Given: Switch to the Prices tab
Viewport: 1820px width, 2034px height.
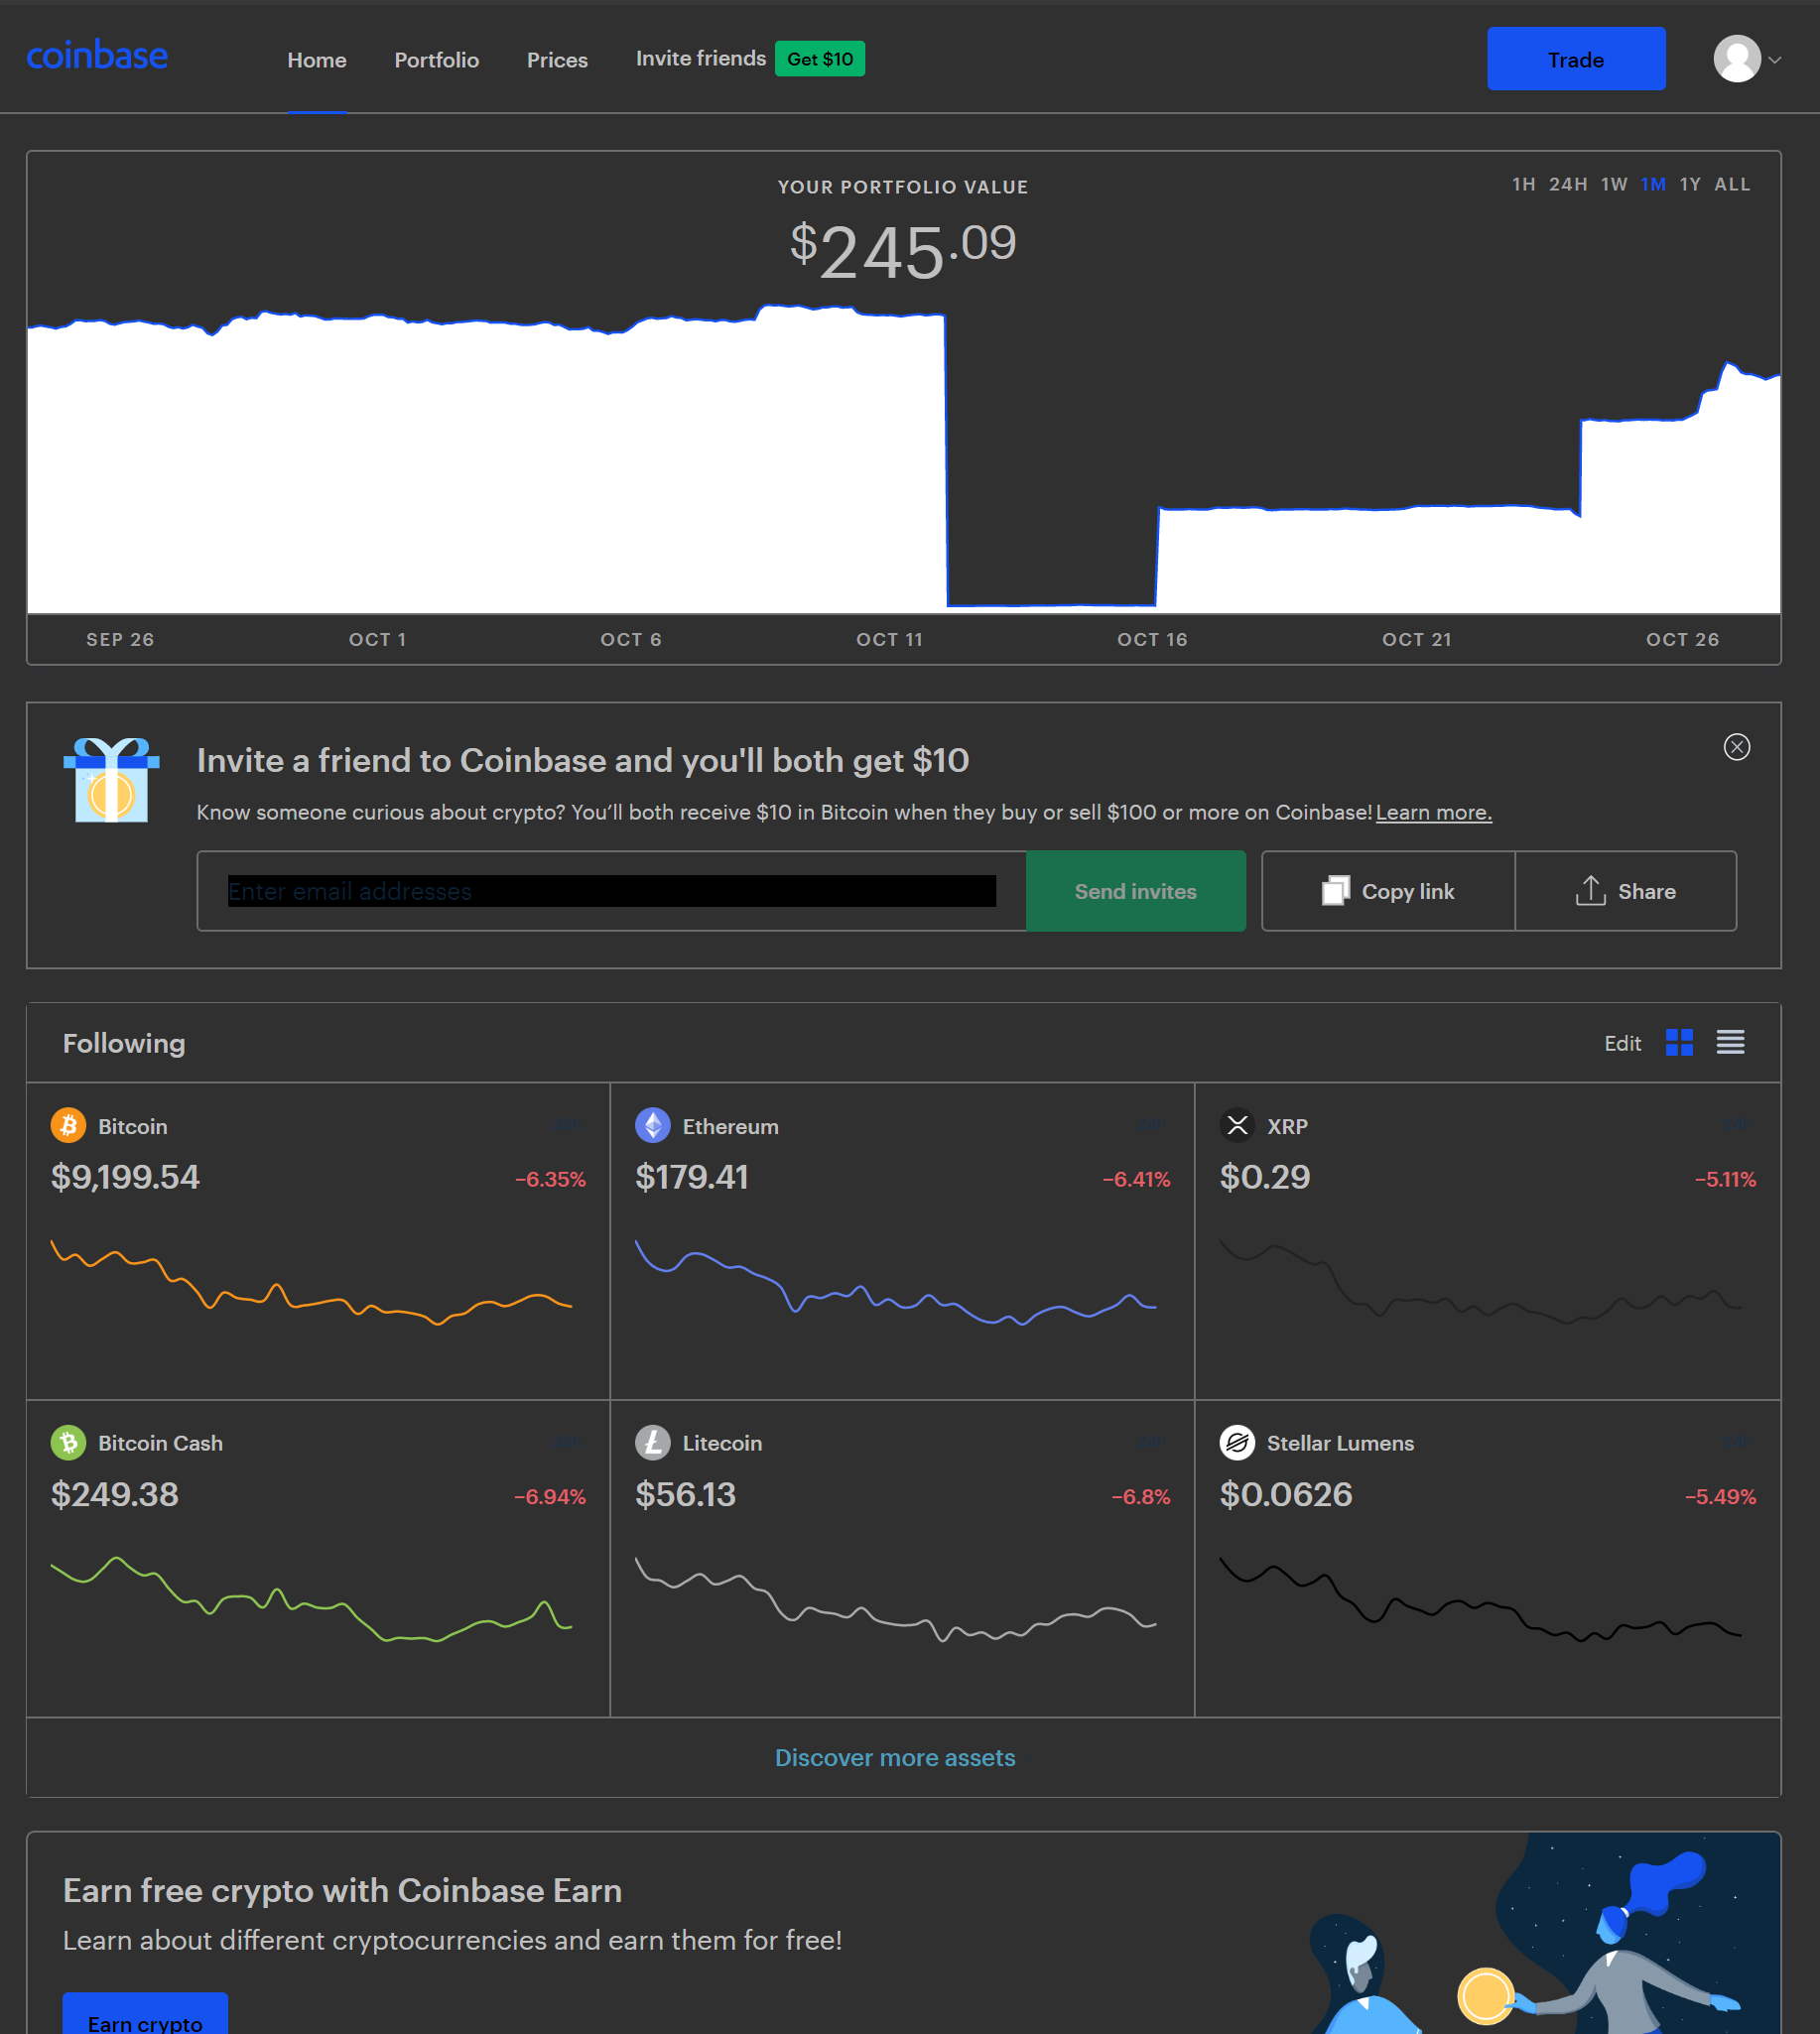Looking at the screenshot, I should pos(557,60).
